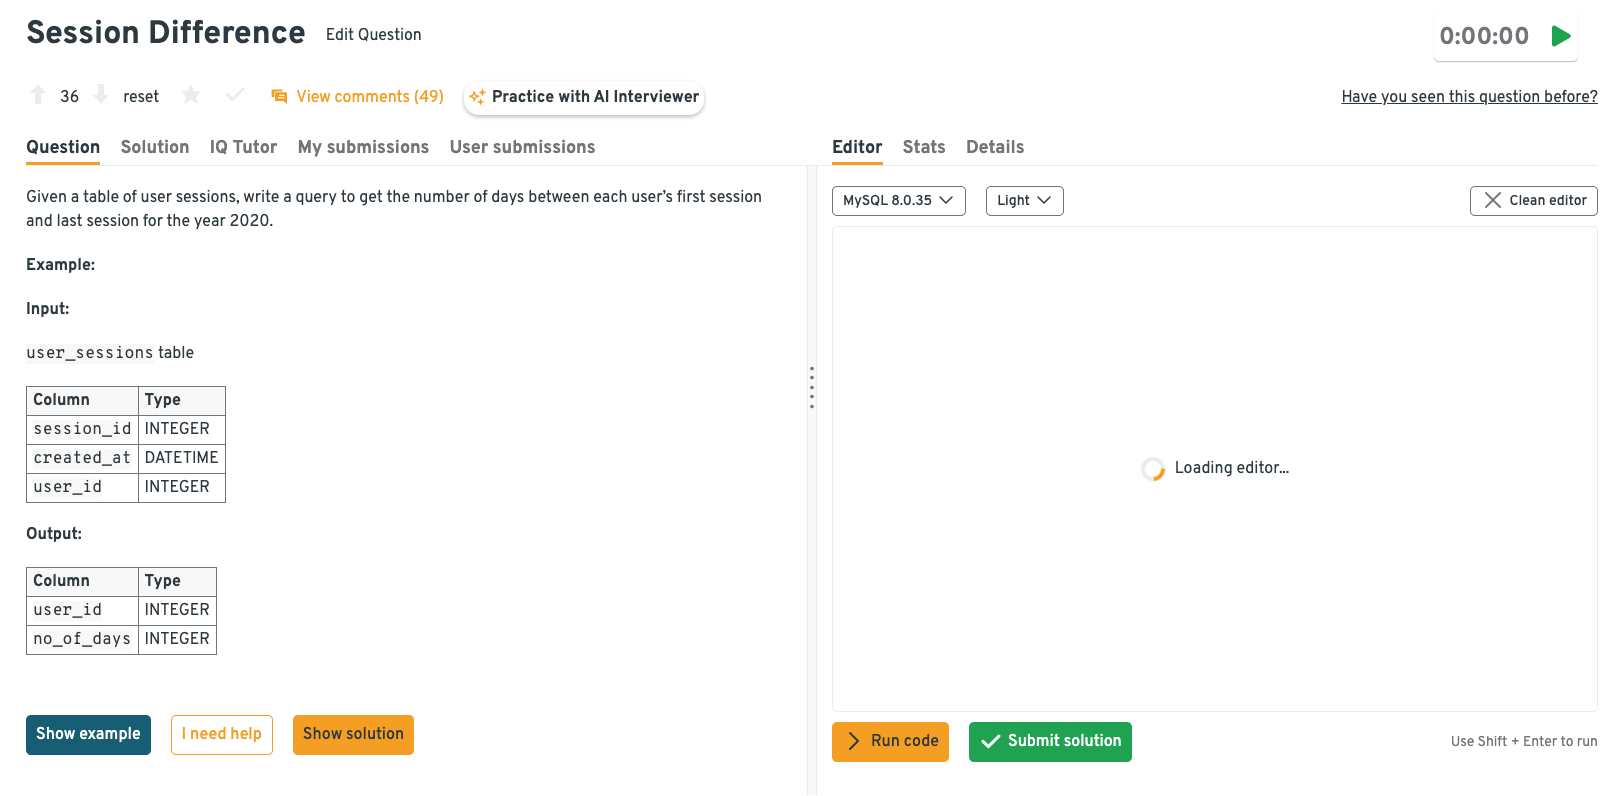Viewport: 1624px width, 796px height.
Task: Open the IQ Tutor tab
Action: (243, 147)
